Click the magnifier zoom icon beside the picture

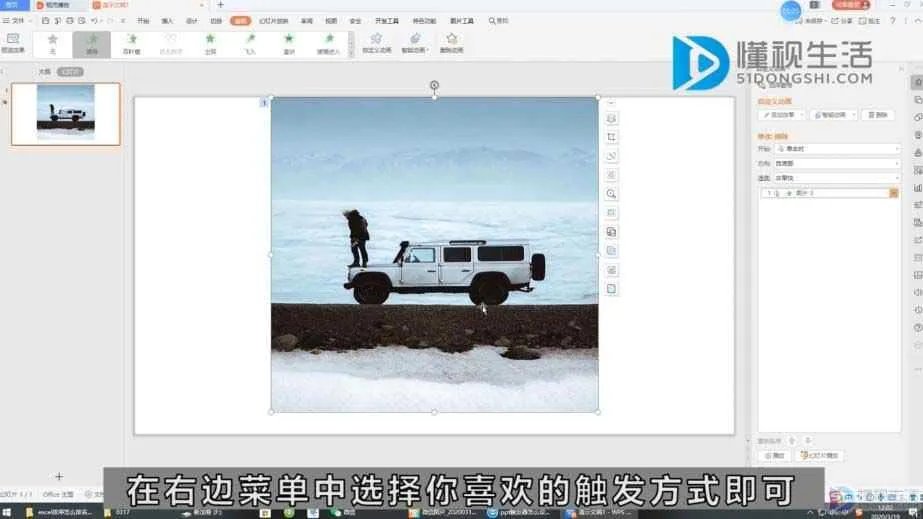coord(612,194)
